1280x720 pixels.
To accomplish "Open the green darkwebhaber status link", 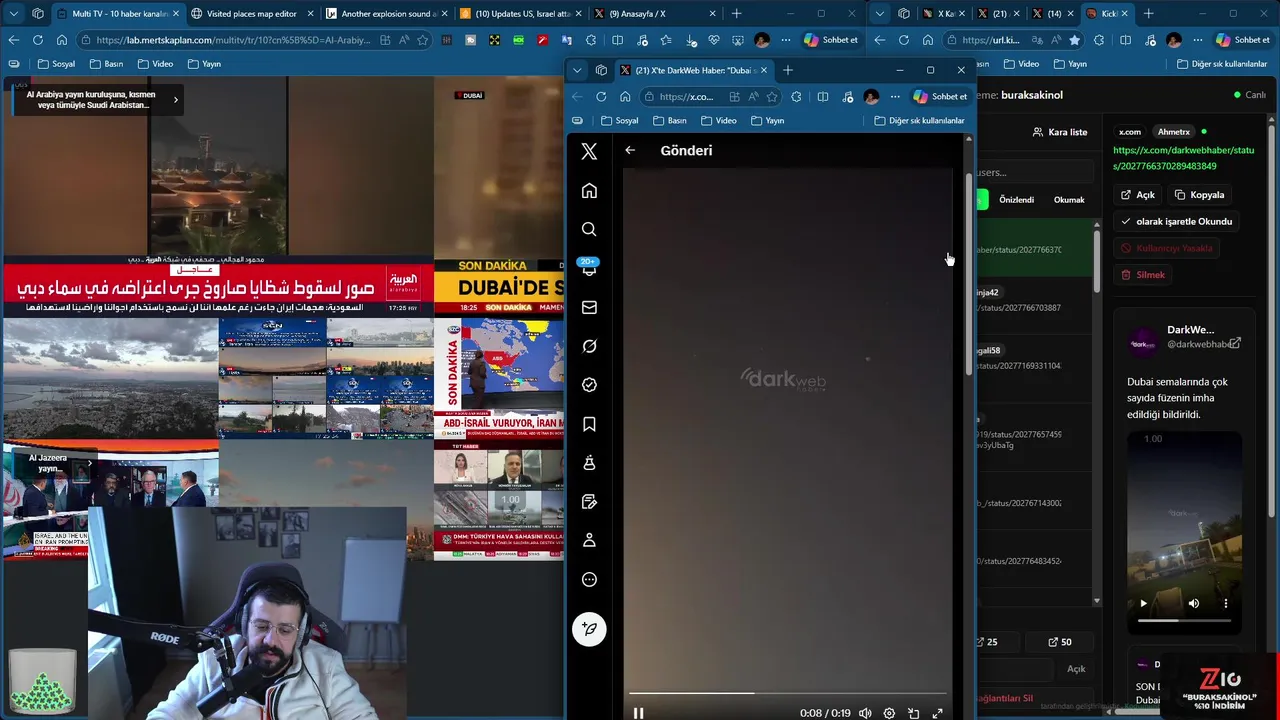I will [1183, 158].
